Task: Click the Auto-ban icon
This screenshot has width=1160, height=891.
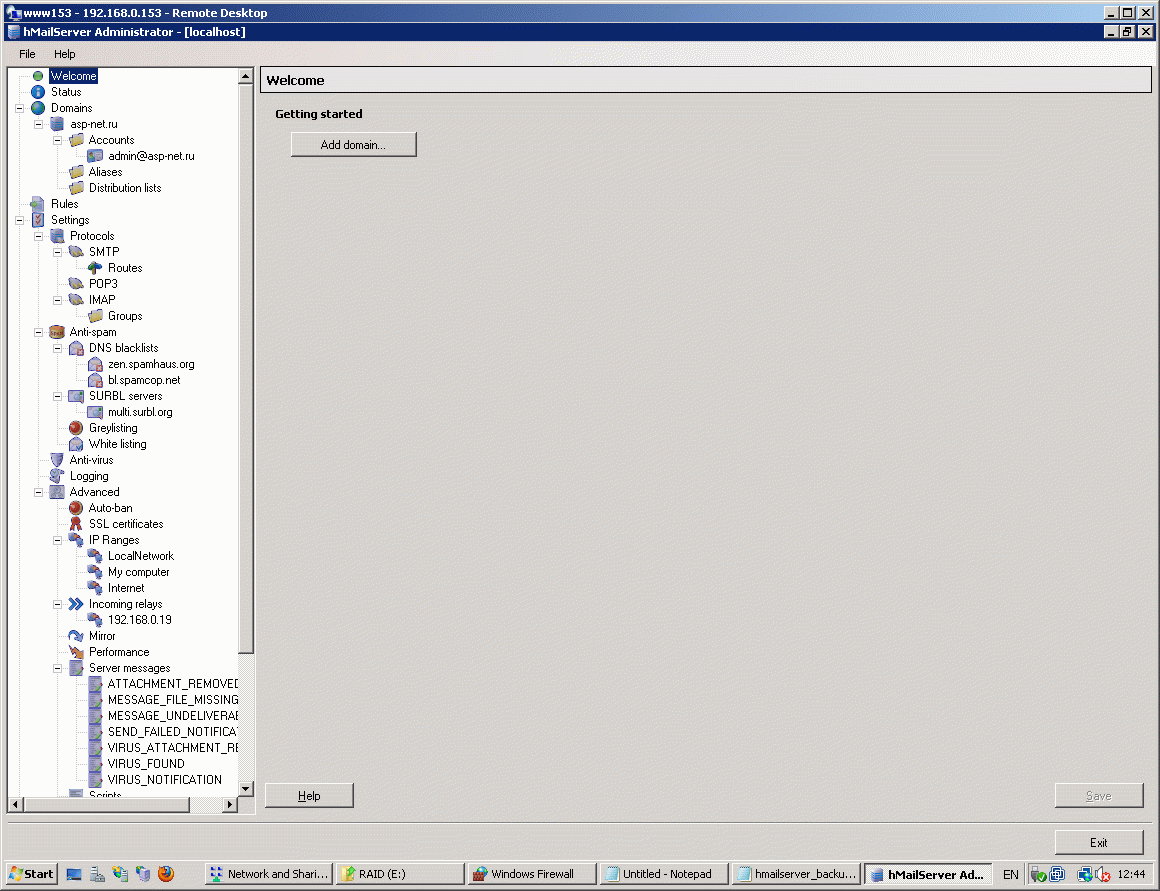Action: (75, 508)
